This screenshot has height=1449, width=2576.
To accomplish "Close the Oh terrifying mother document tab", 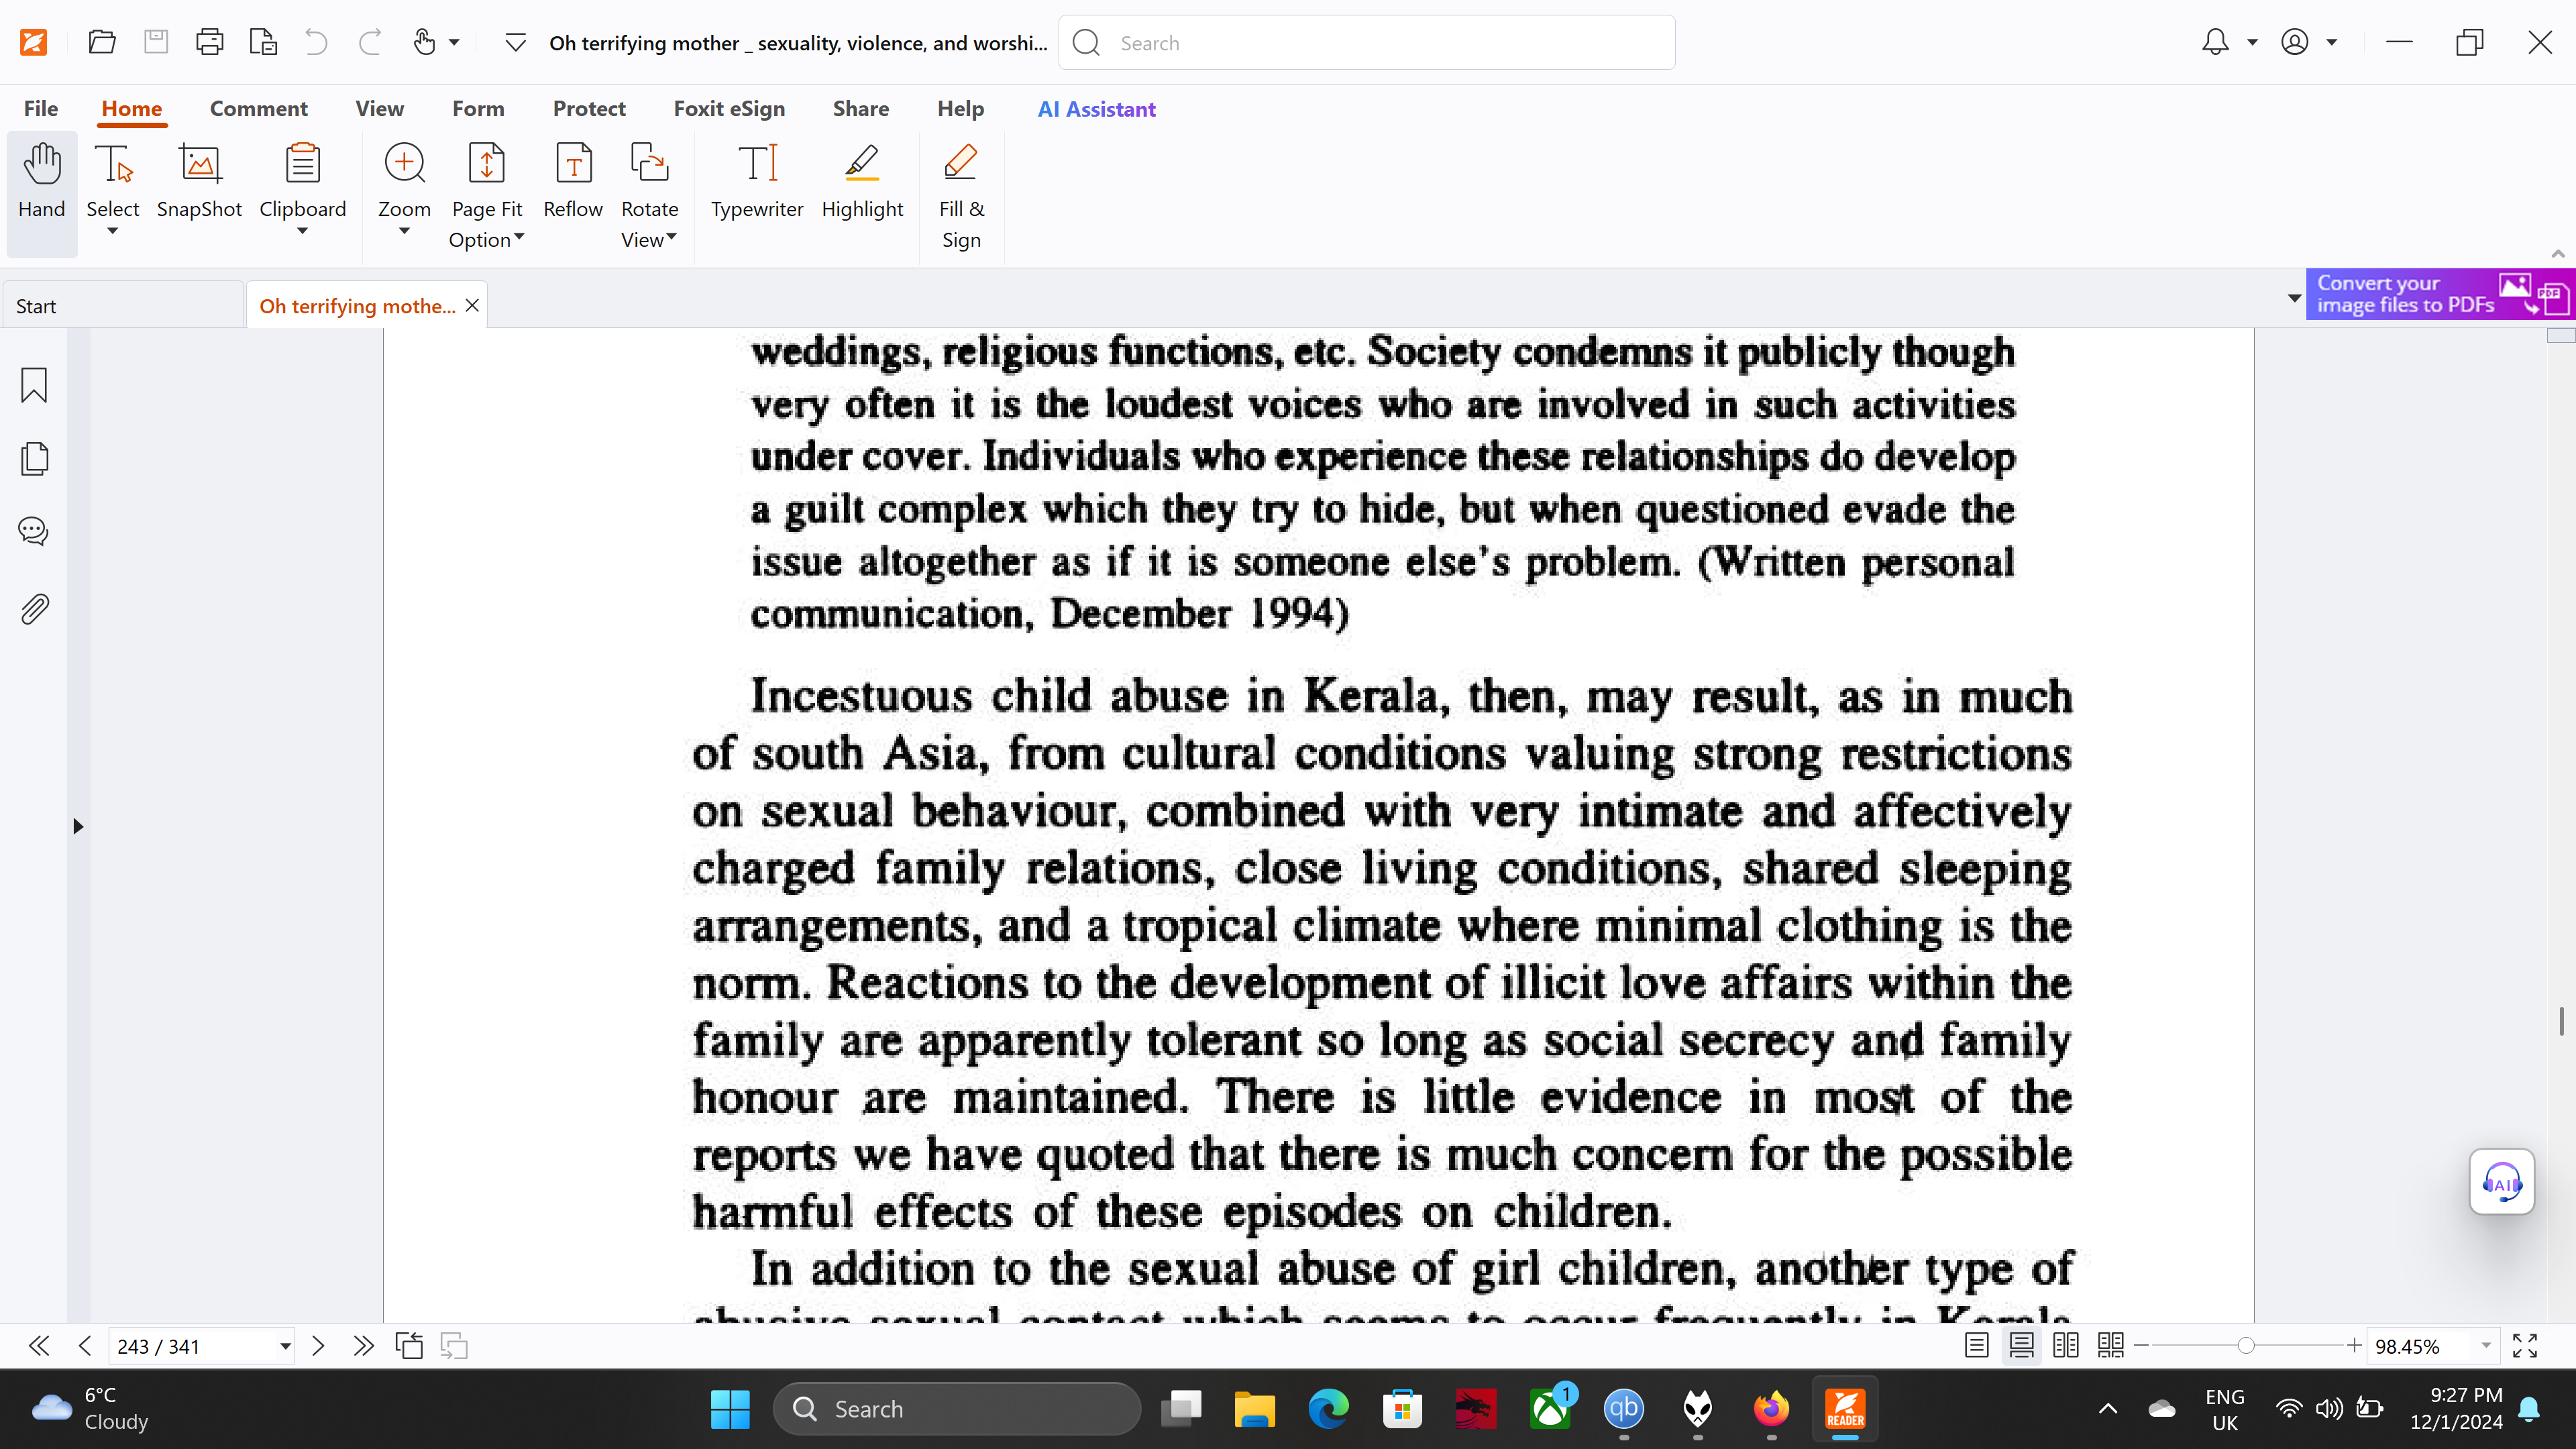I will click(x=472, y=305).
